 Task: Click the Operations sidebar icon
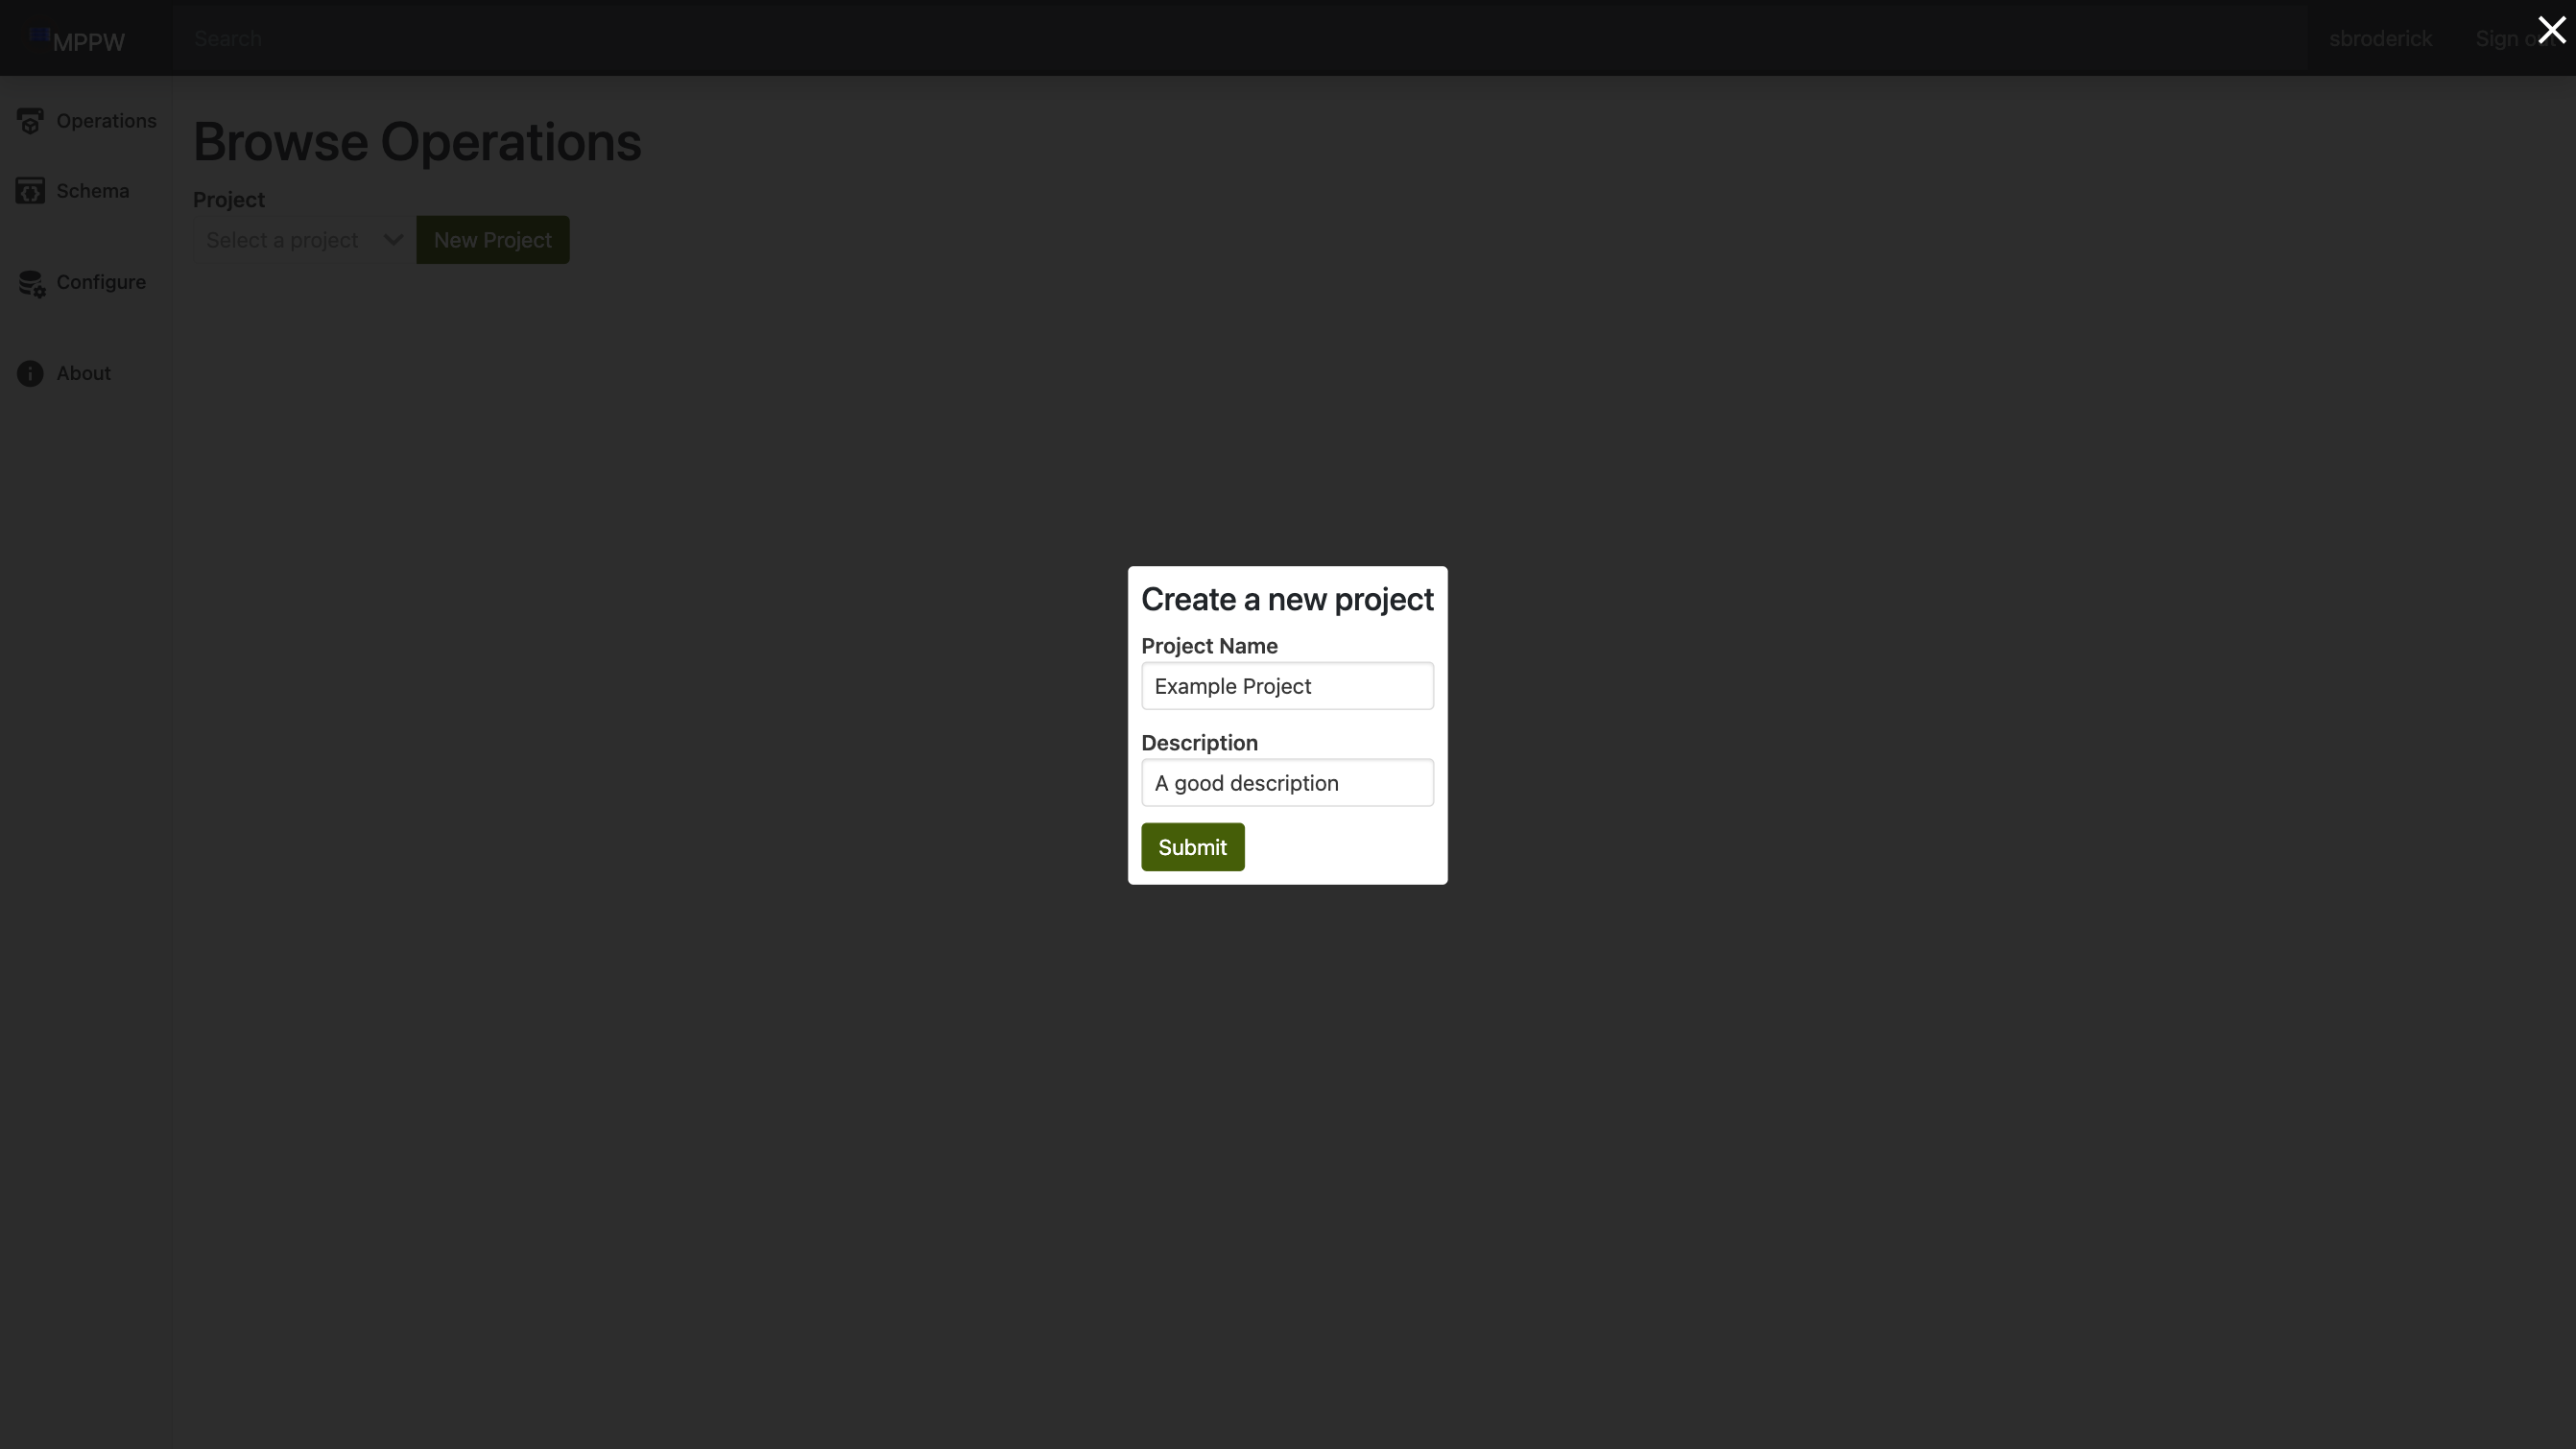coord(30,121)
